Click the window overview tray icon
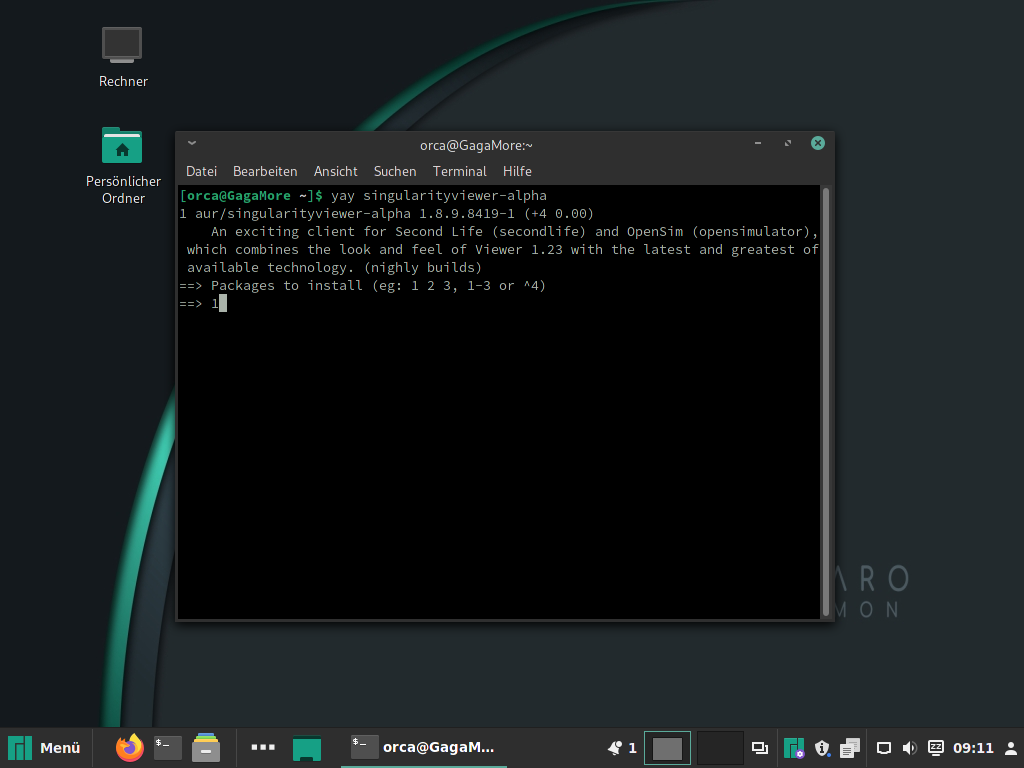The image size is (1024, 768). [760, 748]
